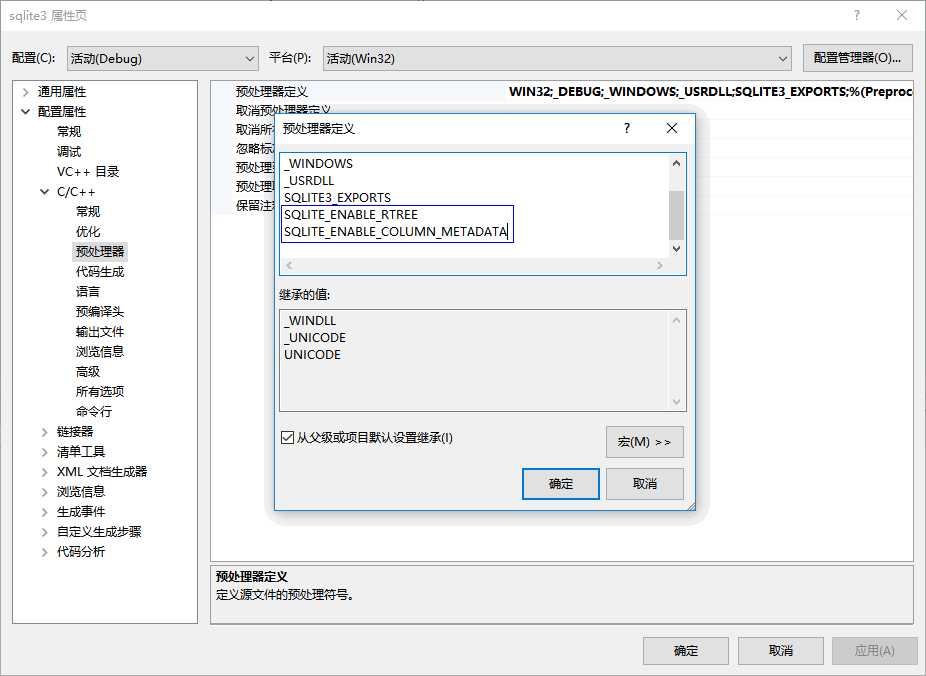This screenshot has width=926, height=676.
Task: Select the 预处理器 tree item
Action: pyautogui.click(x=100, y=252)
